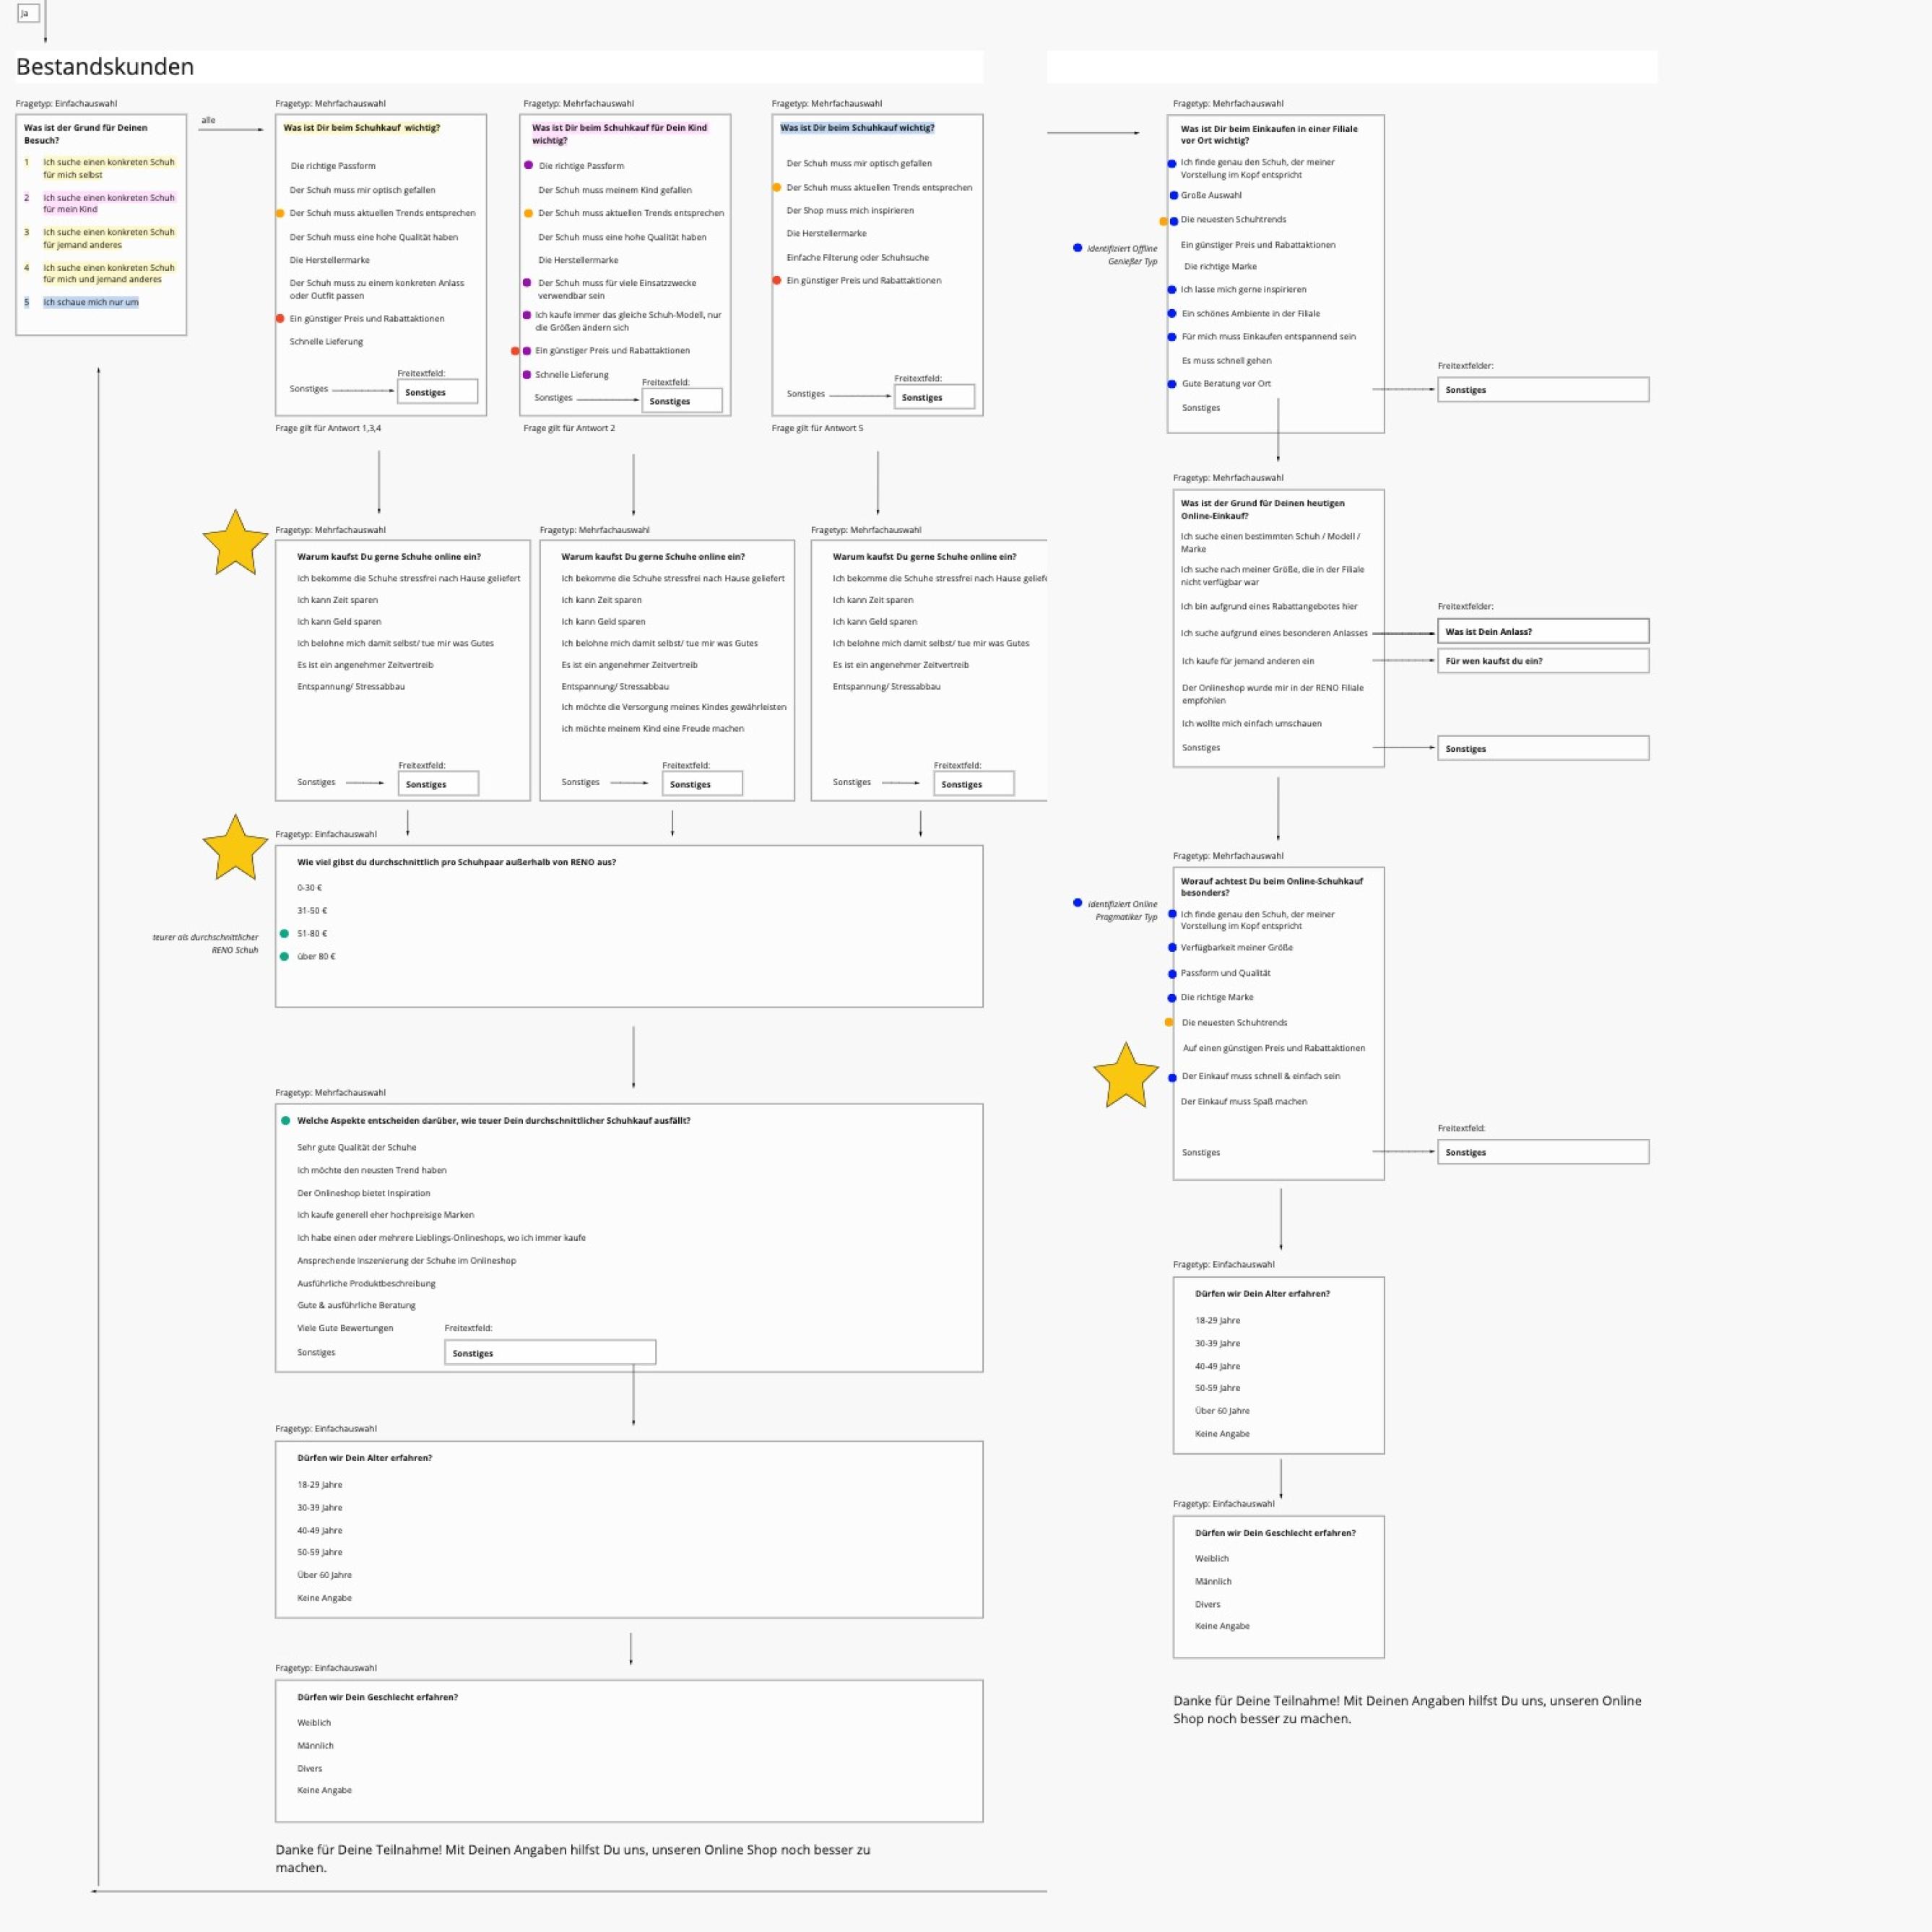Select the star next to Worauf achtest Du question
Image resolution: width=1932 pixels, height=1932 pixels.
coord(1125,1075)
